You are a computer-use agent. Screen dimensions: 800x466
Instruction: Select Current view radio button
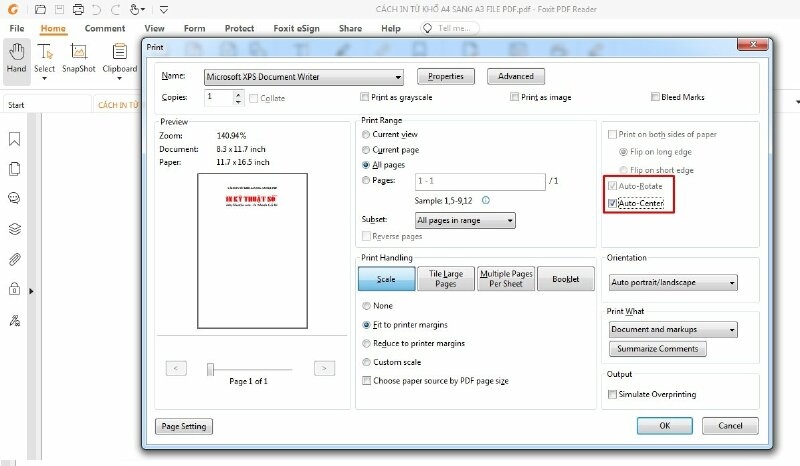(x=366, y=134)
